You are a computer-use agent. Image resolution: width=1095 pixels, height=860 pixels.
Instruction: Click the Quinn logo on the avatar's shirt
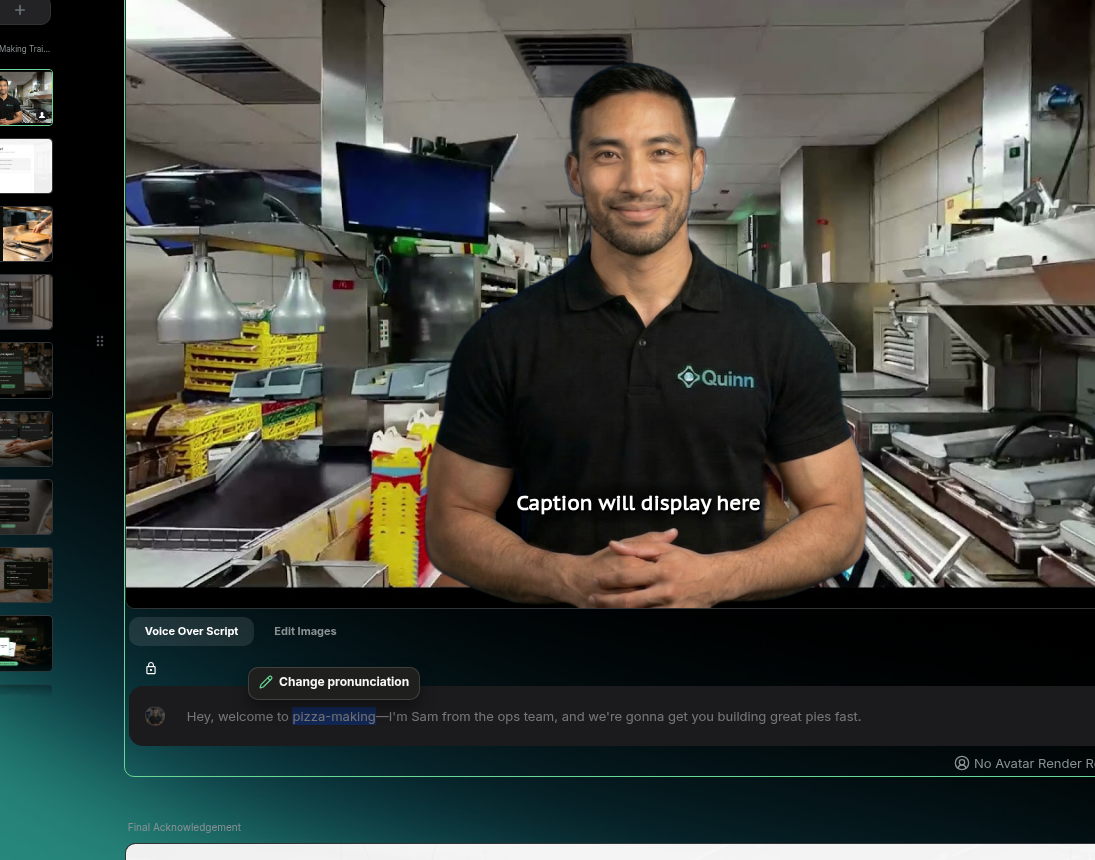[x=716, y=378]
